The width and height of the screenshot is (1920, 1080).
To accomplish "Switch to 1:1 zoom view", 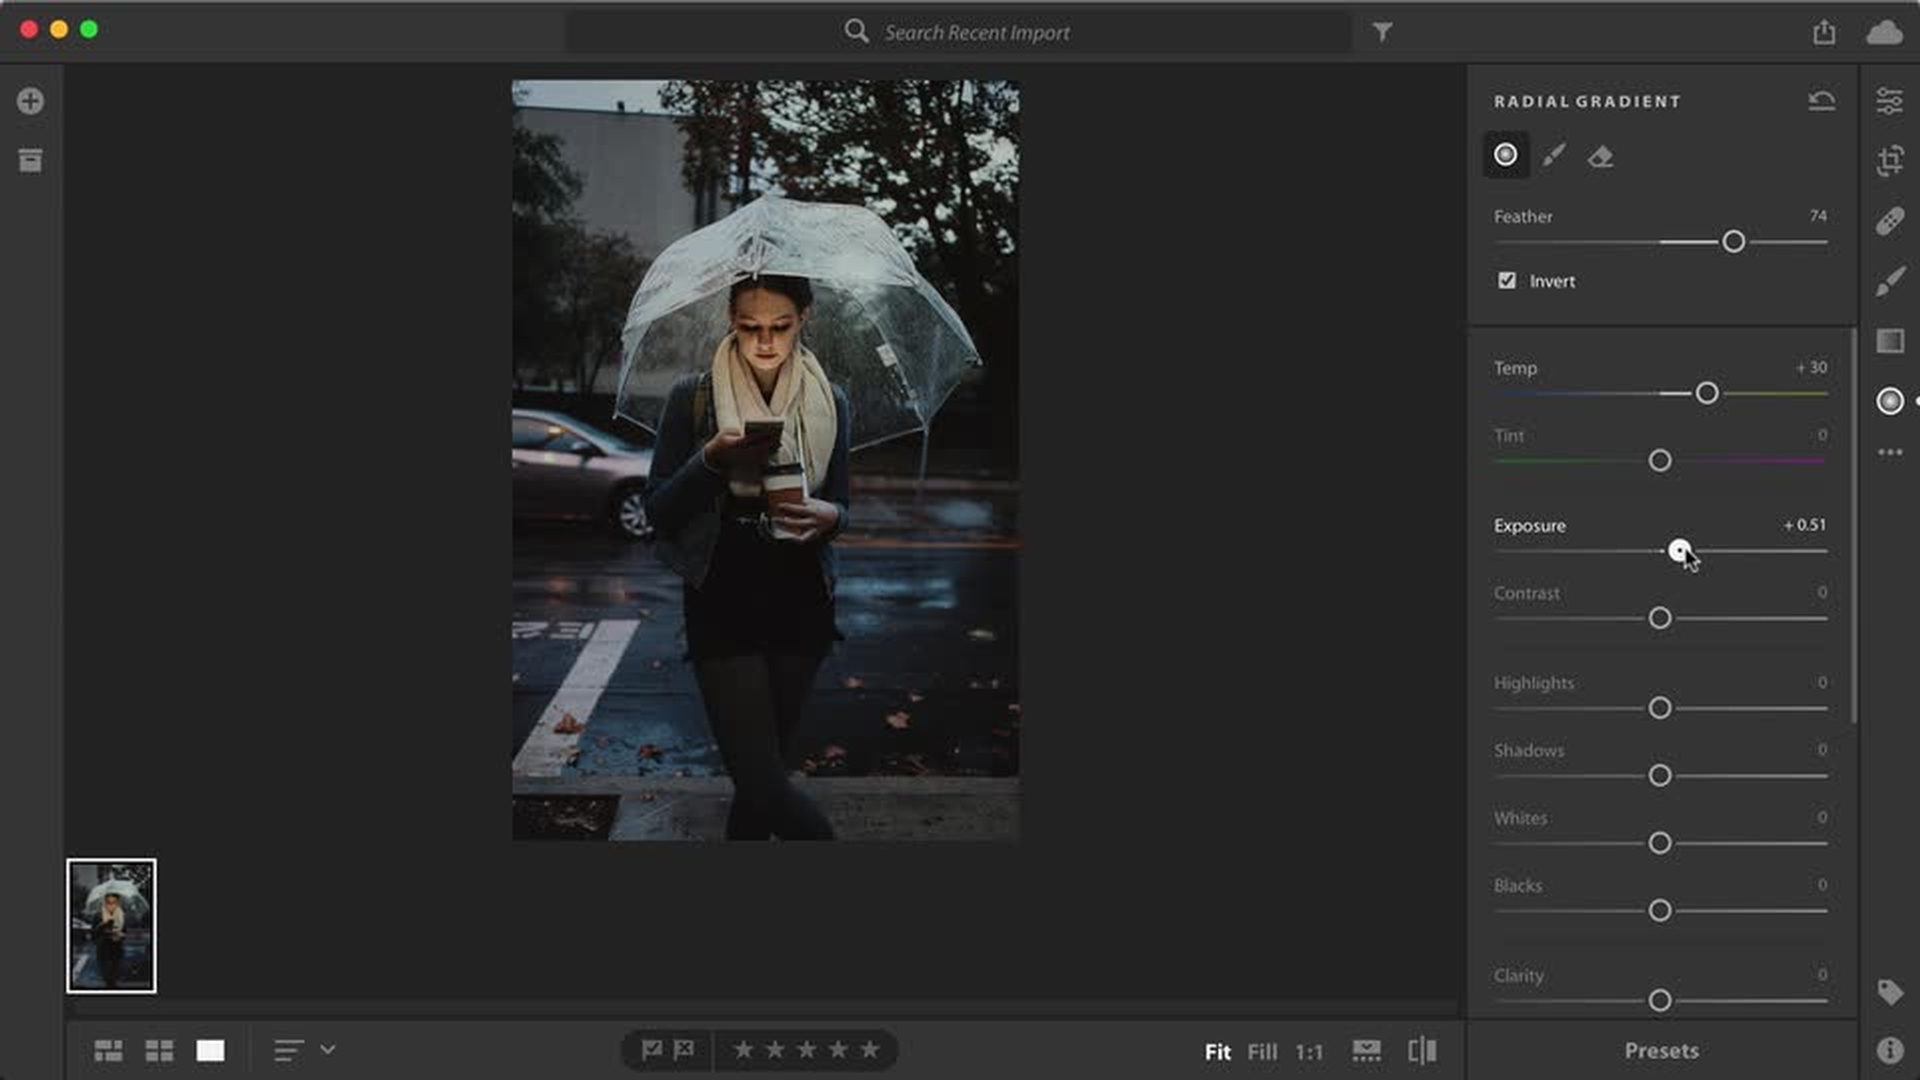I will tap(1309, 1052).
